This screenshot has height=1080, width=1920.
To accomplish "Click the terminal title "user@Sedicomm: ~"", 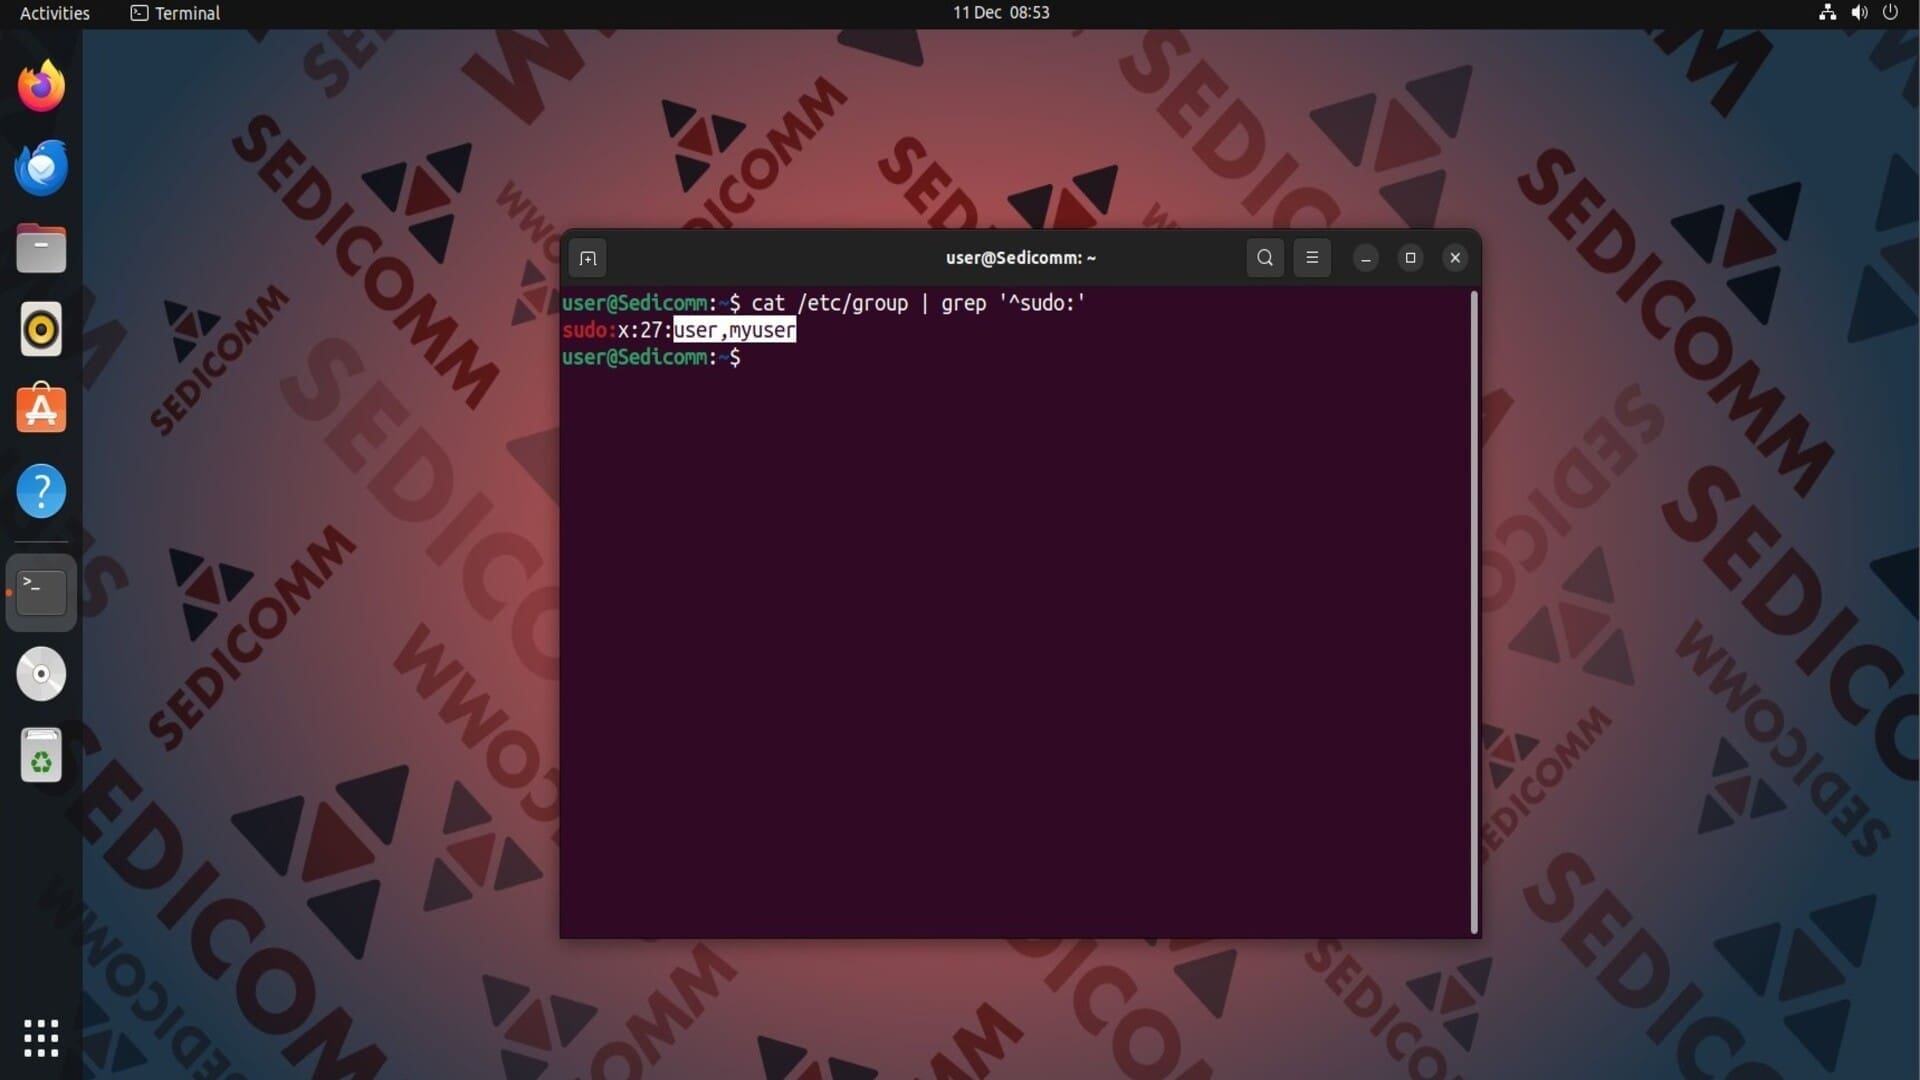I will point(1021,258).
